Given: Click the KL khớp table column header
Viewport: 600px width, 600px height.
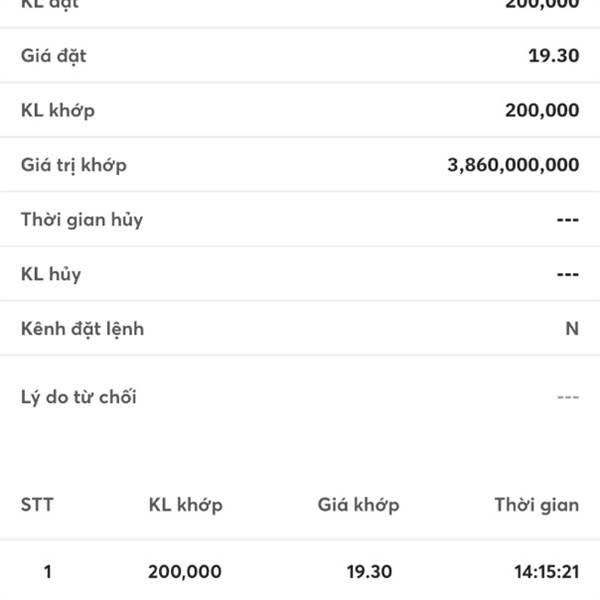Looking at the screenshot, I should click(x=186, y=505).
